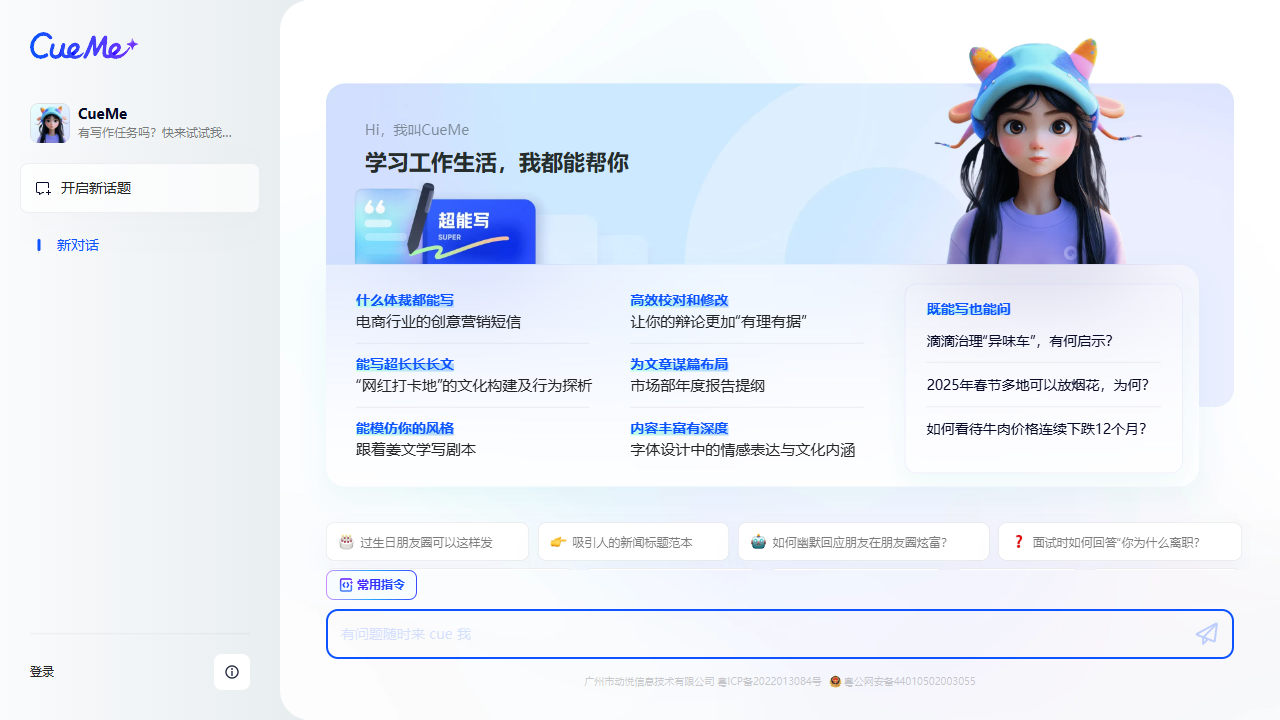Screen dimensions: 1280x720
Task: Click the red question mark interview icon
Action: pyautogui.click(x=1019, y=542)
